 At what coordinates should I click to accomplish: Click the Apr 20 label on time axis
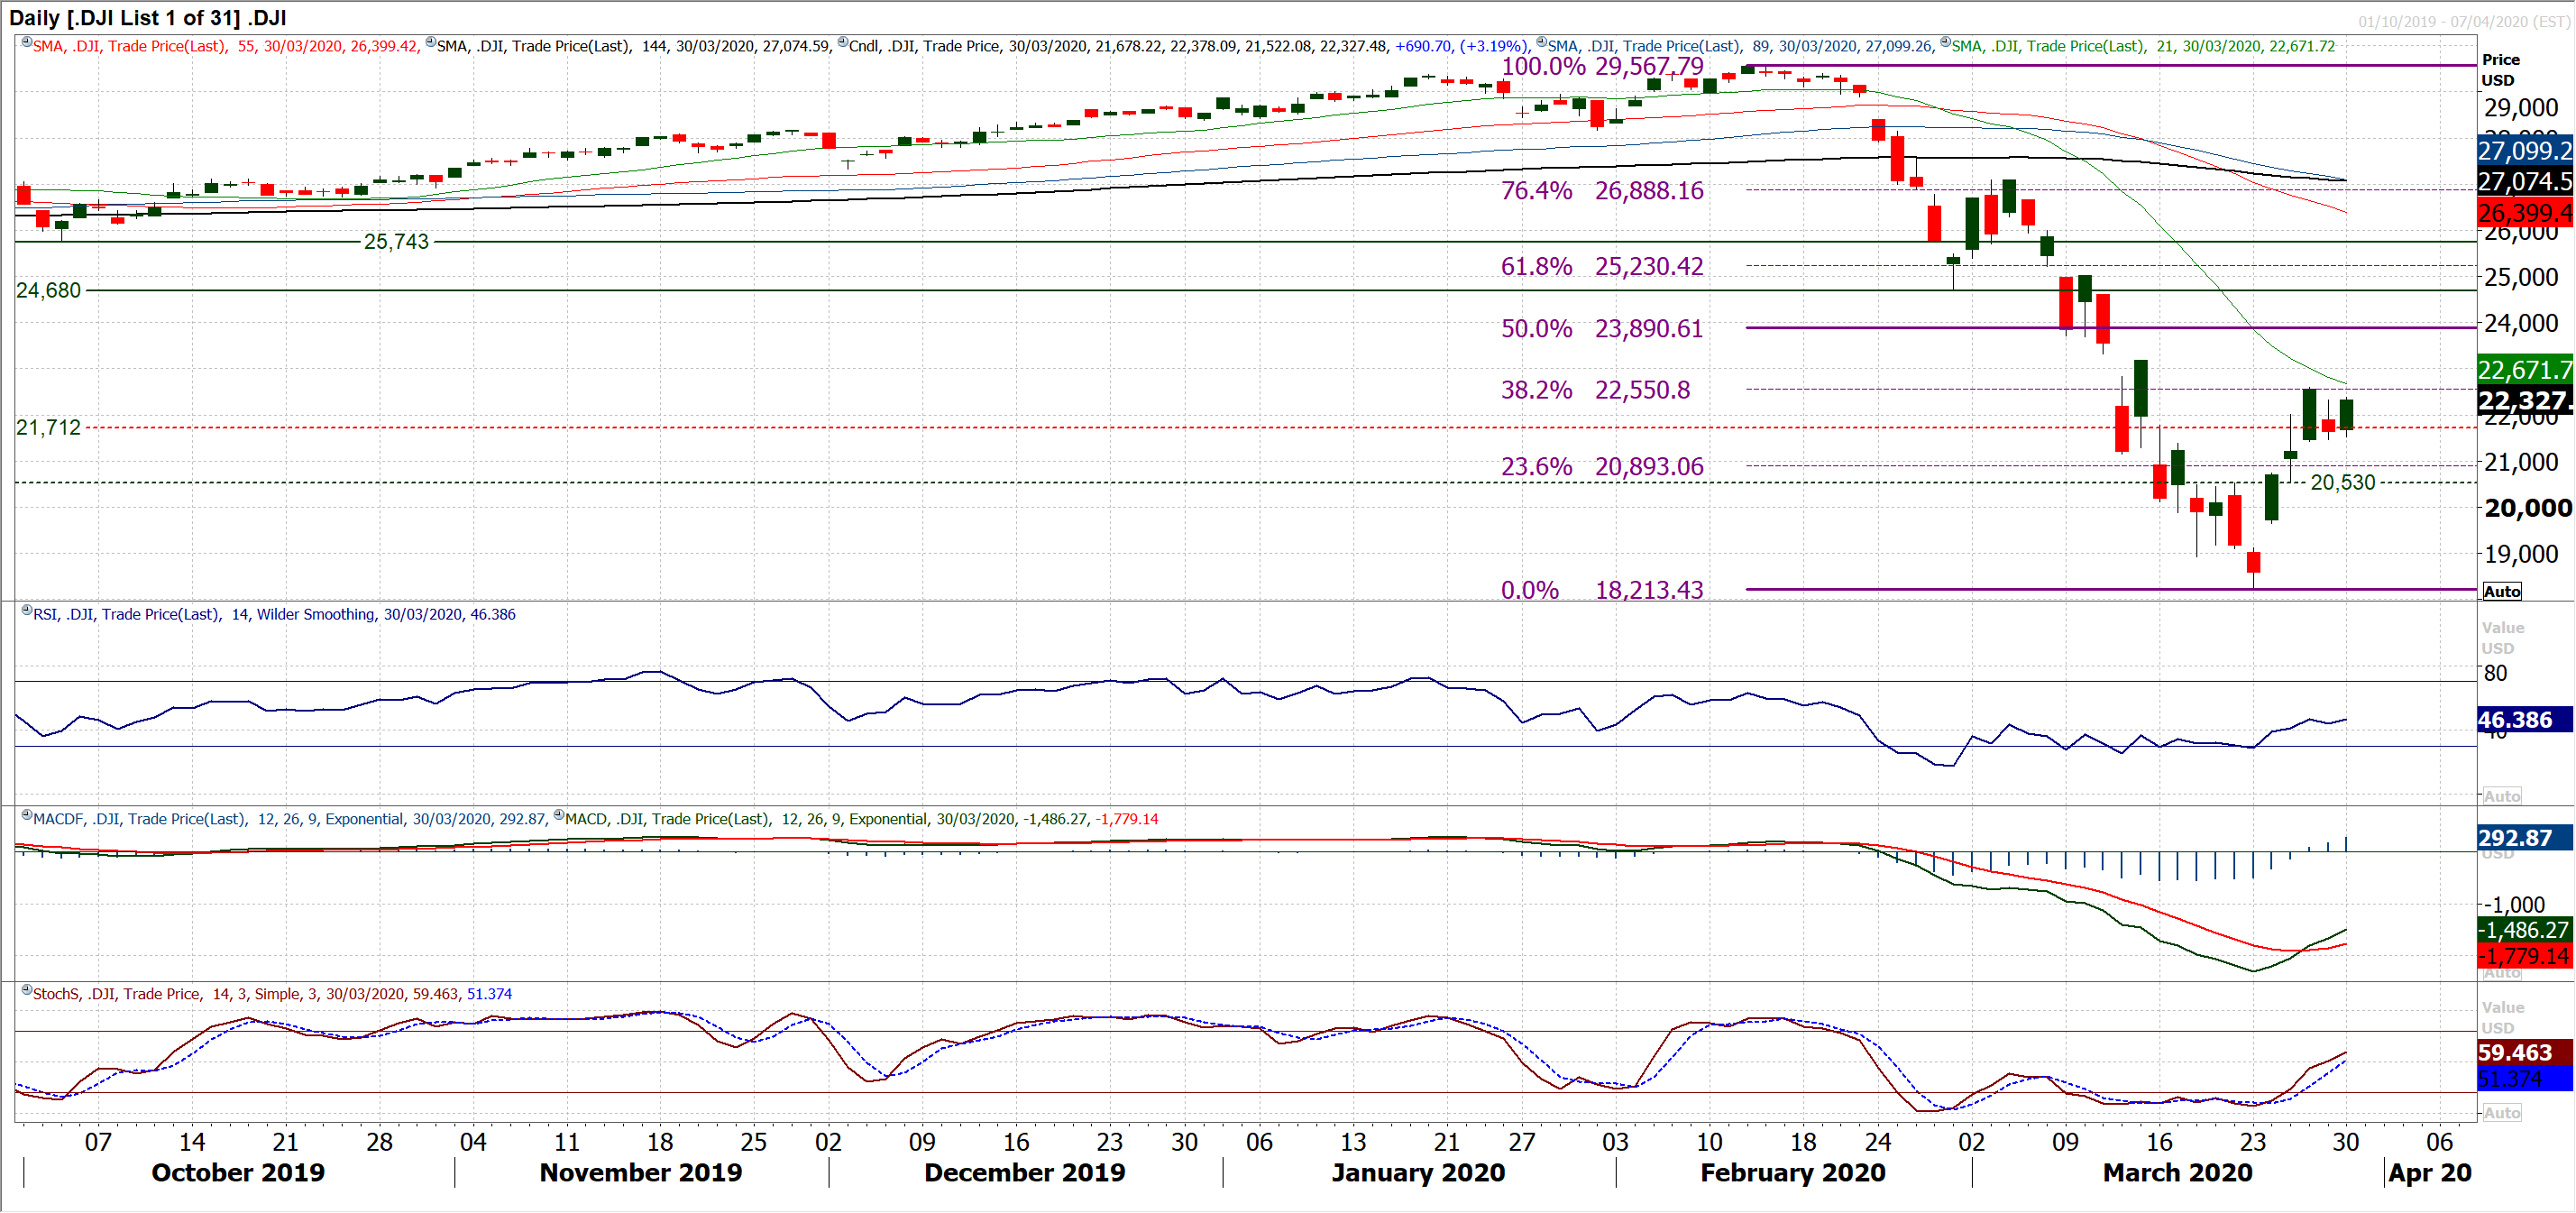click(x=2430, y=1173)
